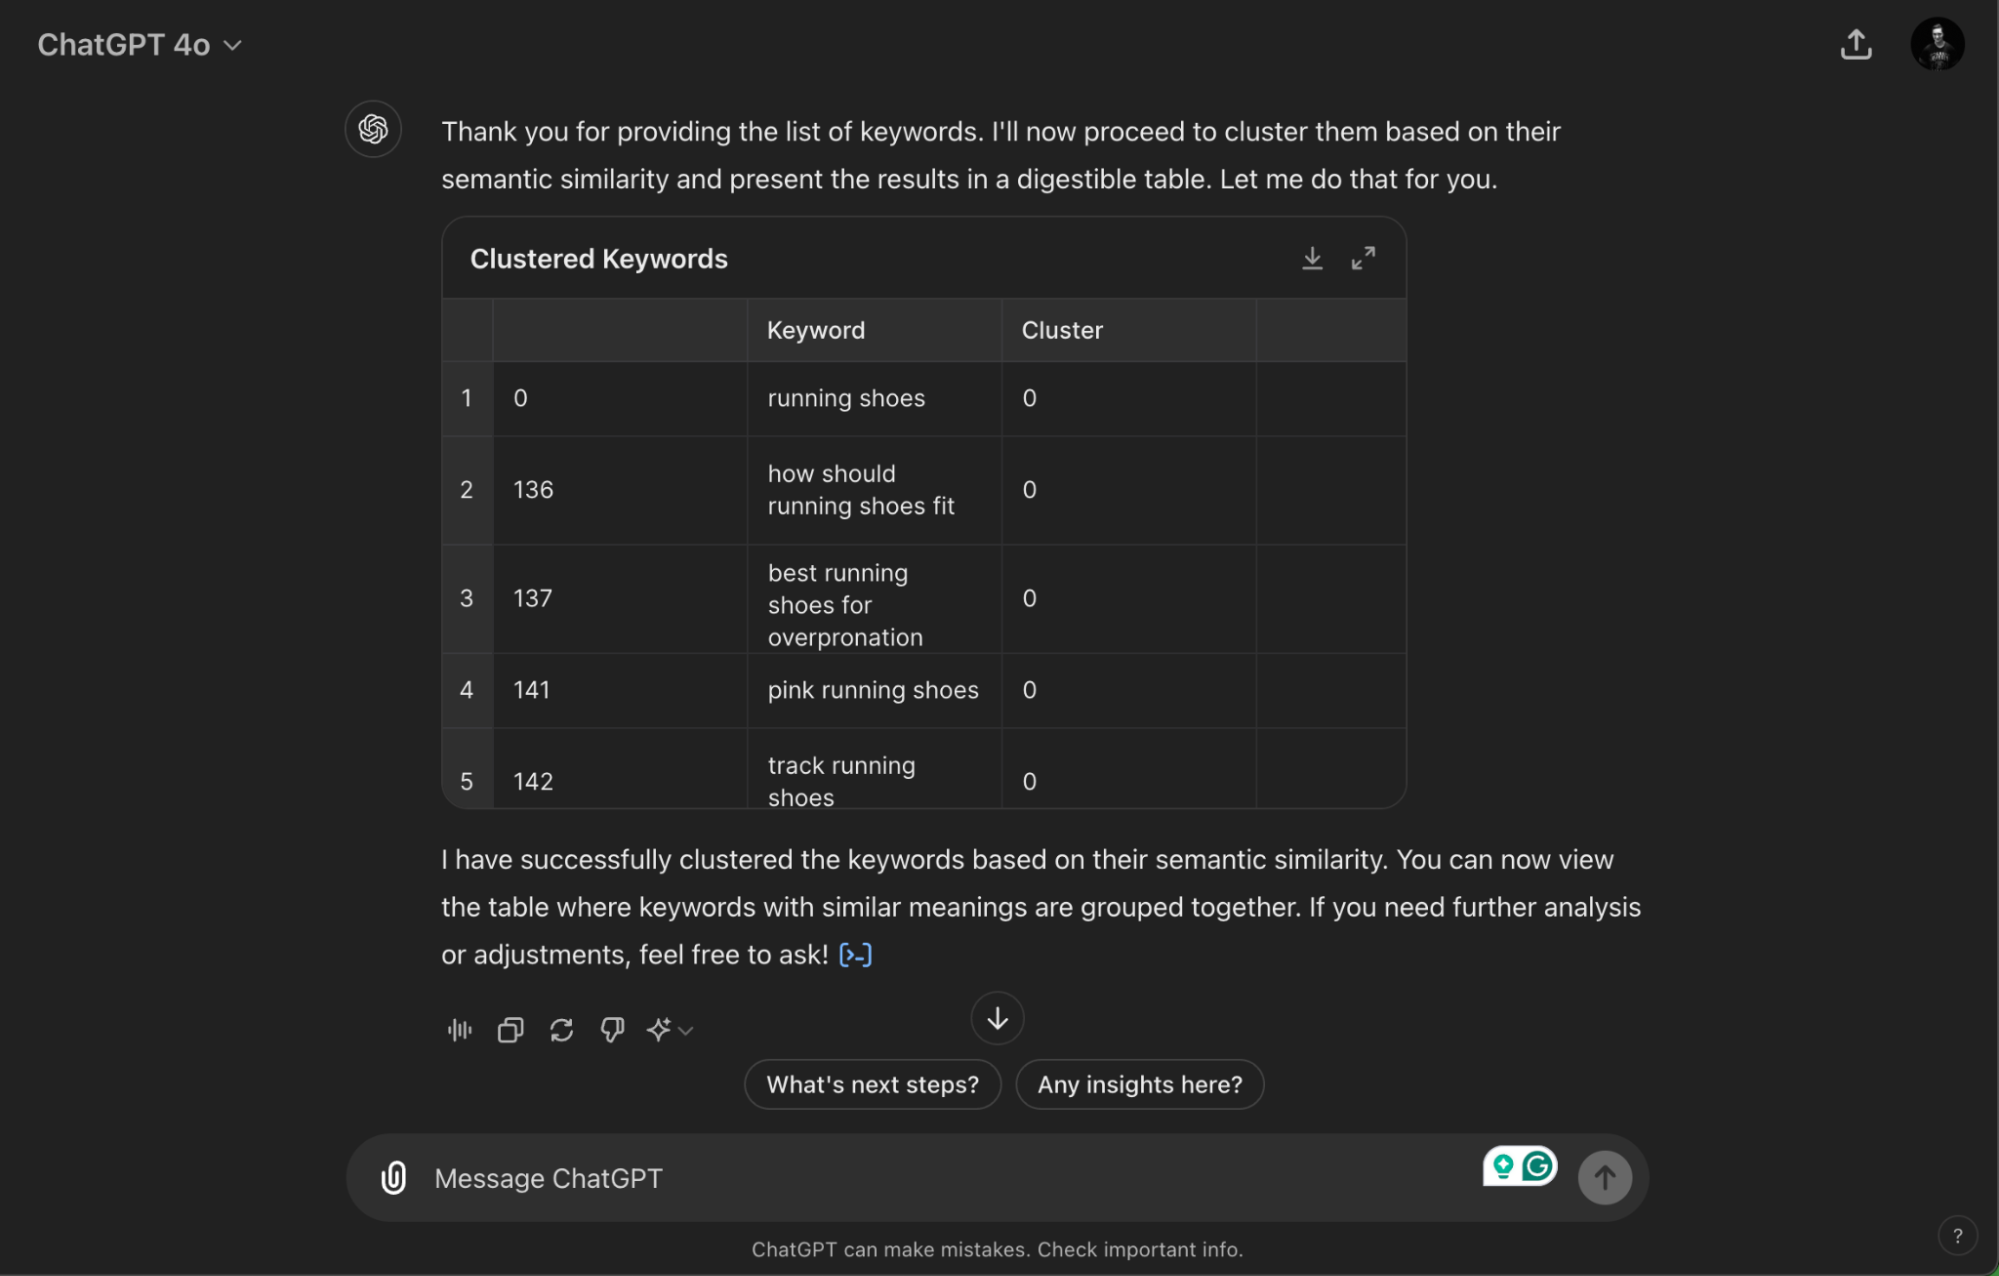Open the ChatGPT 4o model selector

coord(141,44)
